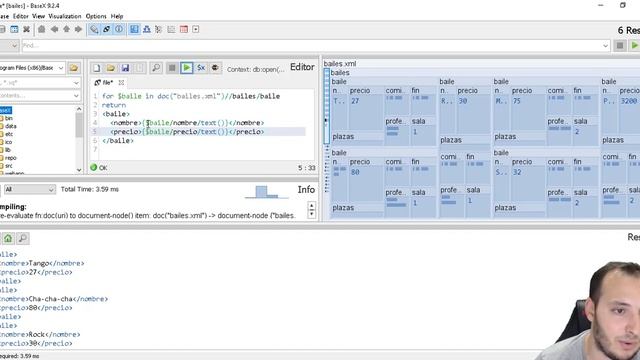Go Forward using the right arrow
Screen dimensions: 640x360
click(78, 29)
